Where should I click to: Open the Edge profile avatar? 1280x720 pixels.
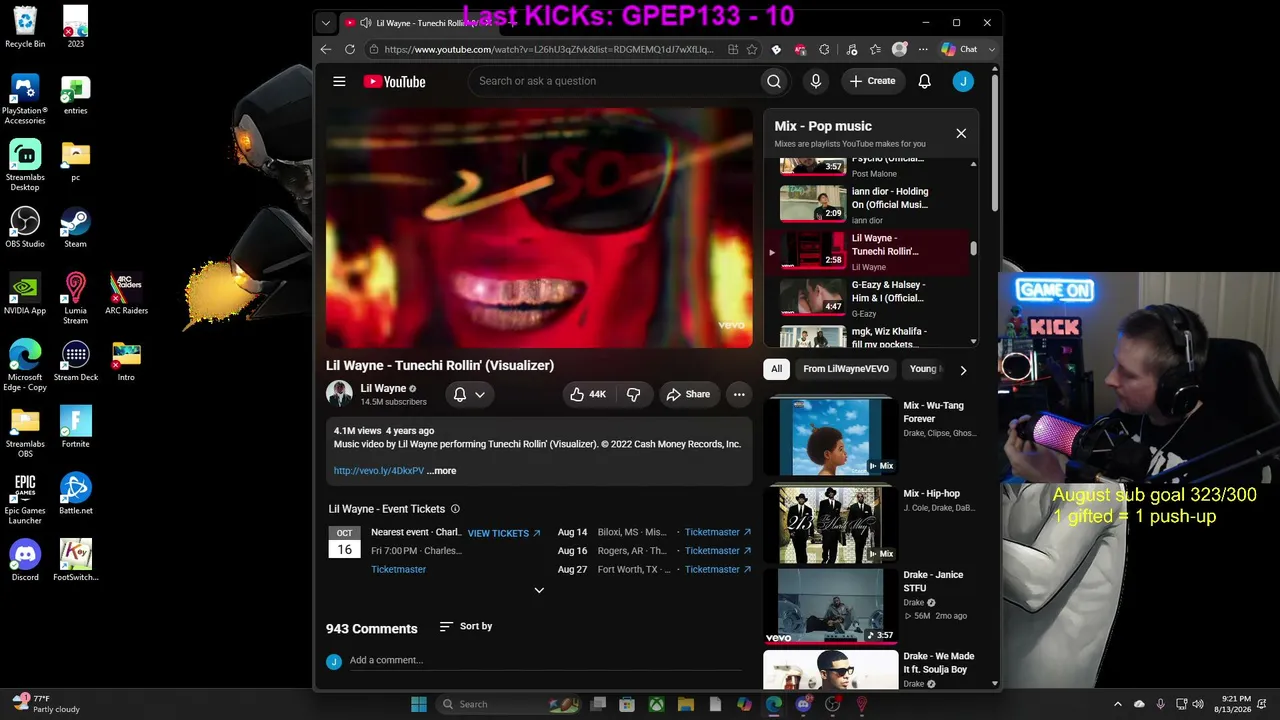tap(899, 49)
